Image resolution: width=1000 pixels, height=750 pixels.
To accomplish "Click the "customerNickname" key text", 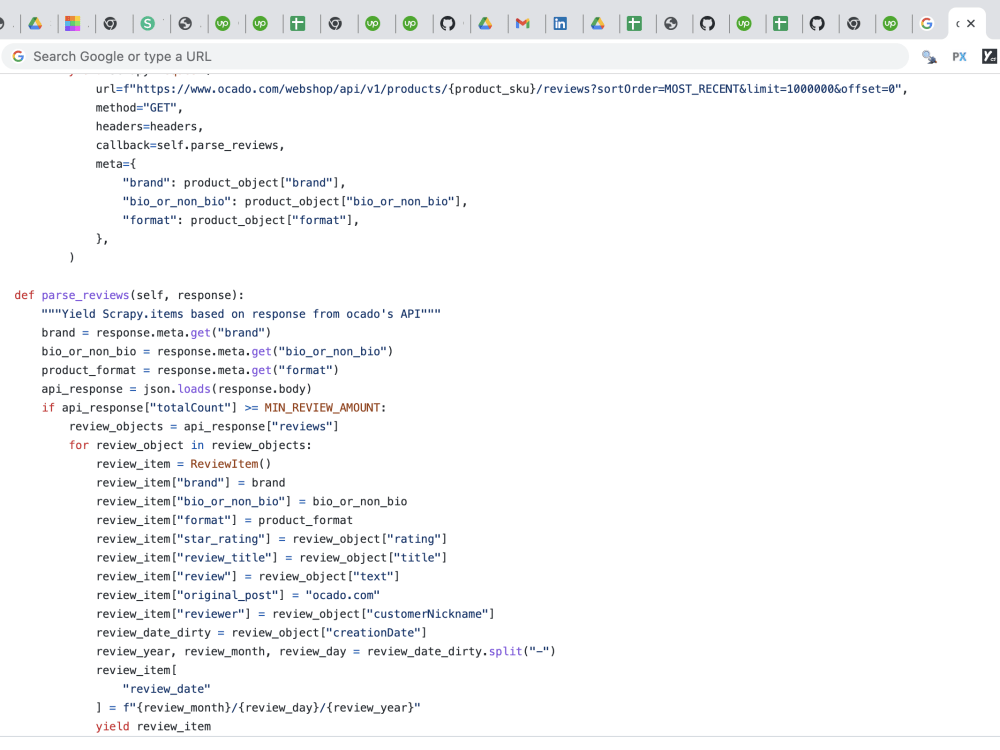I will click(427, 614).
